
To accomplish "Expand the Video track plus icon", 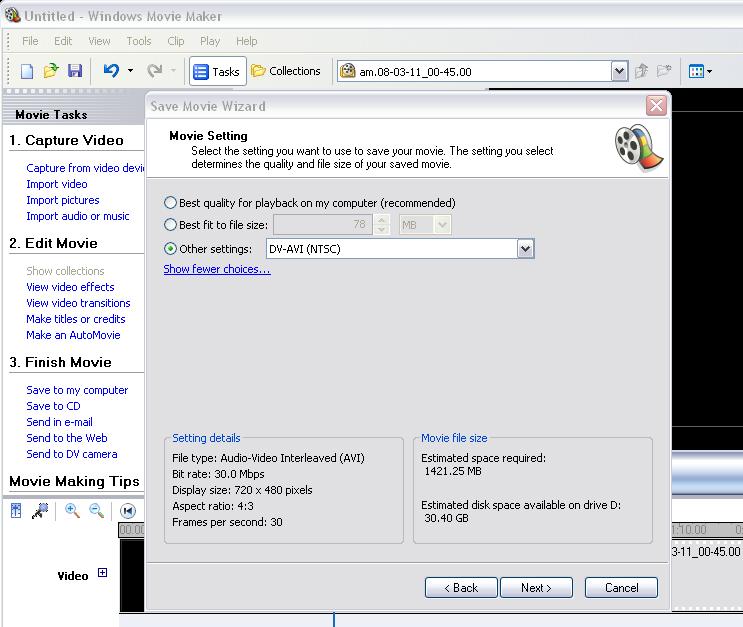I will tap(102, 572).
